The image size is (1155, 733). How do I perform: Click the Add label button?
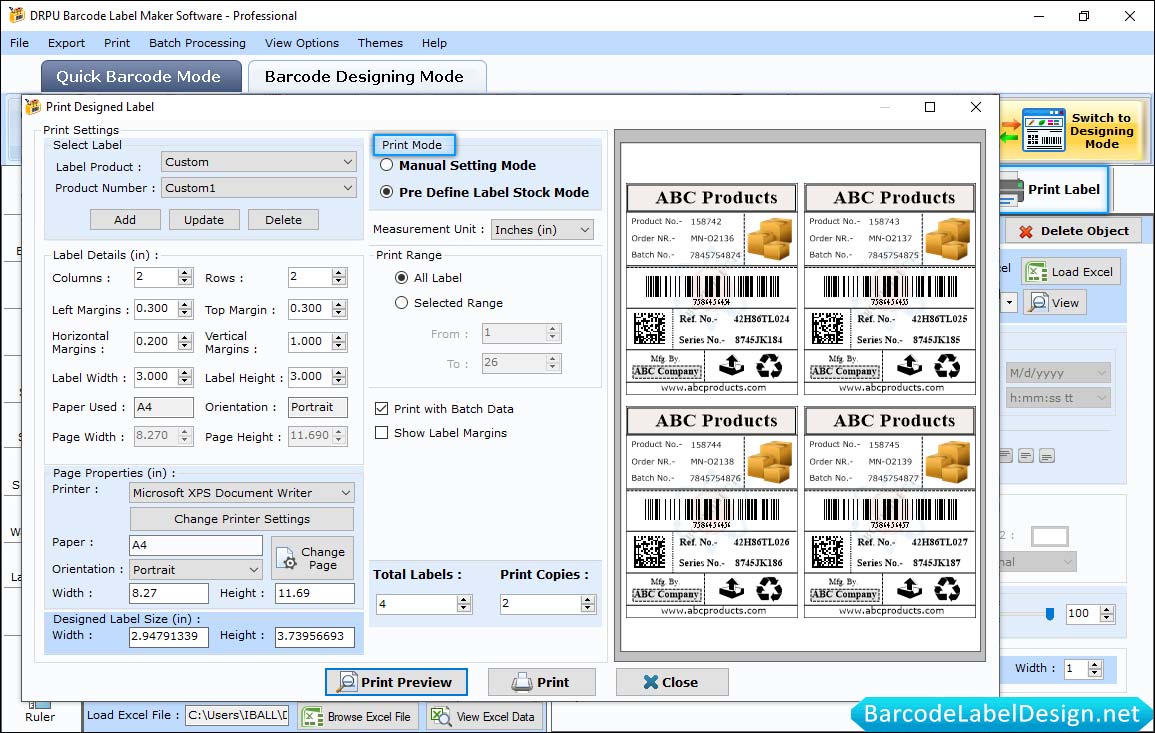125,220
